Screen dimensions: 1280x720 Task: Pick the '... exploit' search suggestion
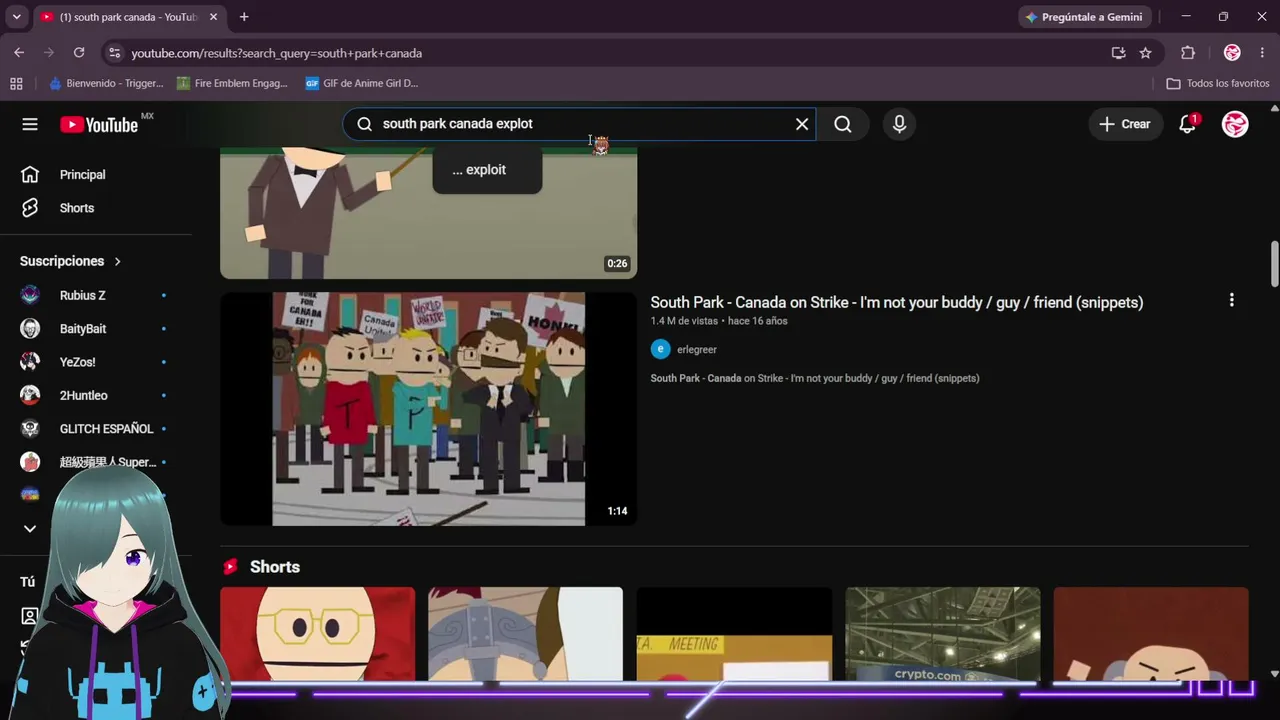[487, 170]
